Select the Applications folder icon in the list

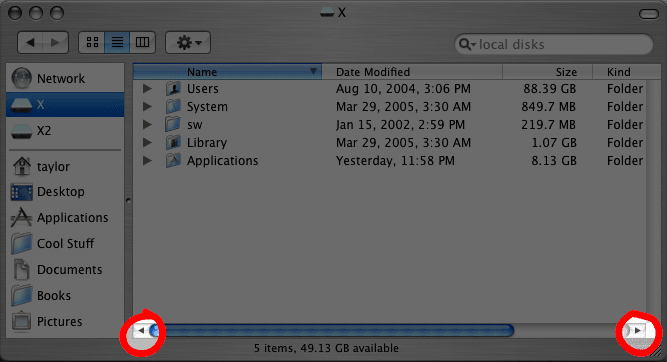click(x=173, y=160)
